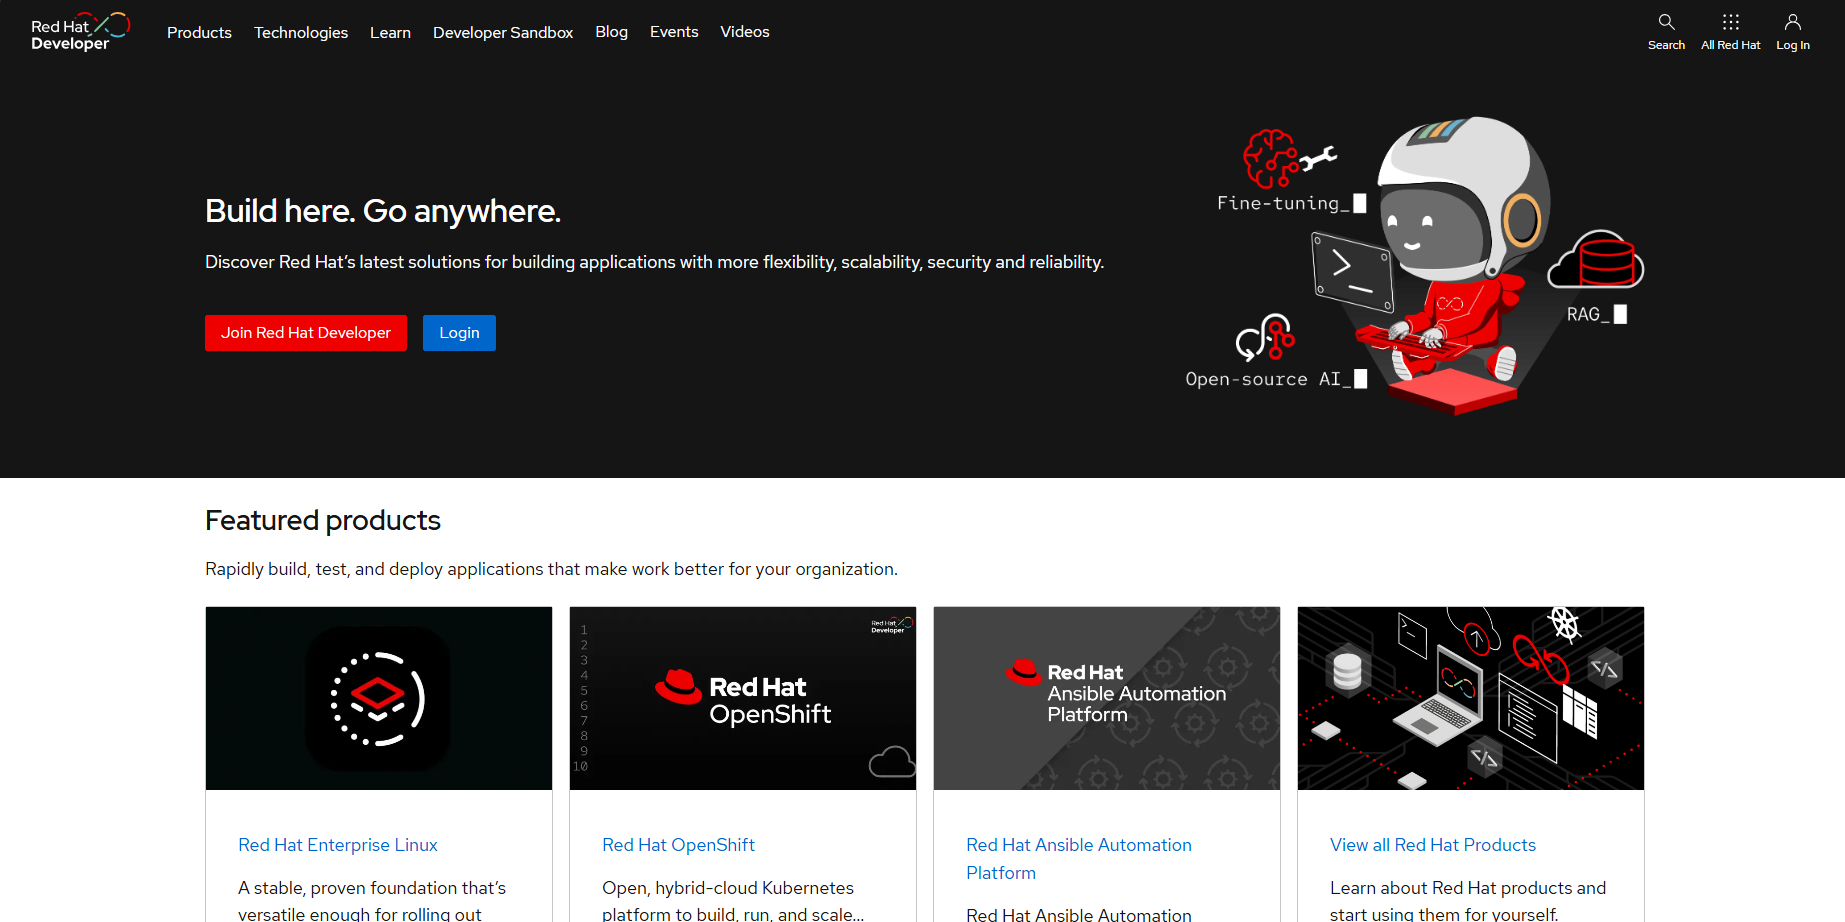
Task: Open Red Hat Enterprise Linux link
Action: tap(338, 845)
